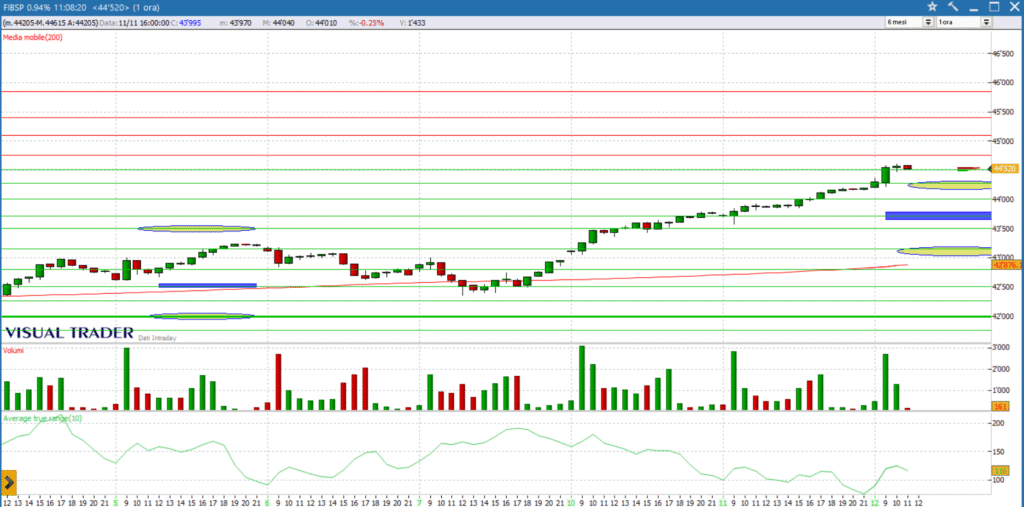The image size is (1024, 507).
Task: Click the range text '(m. 44205-M. 44615 A:44205)'
Action: pos(51,22)
